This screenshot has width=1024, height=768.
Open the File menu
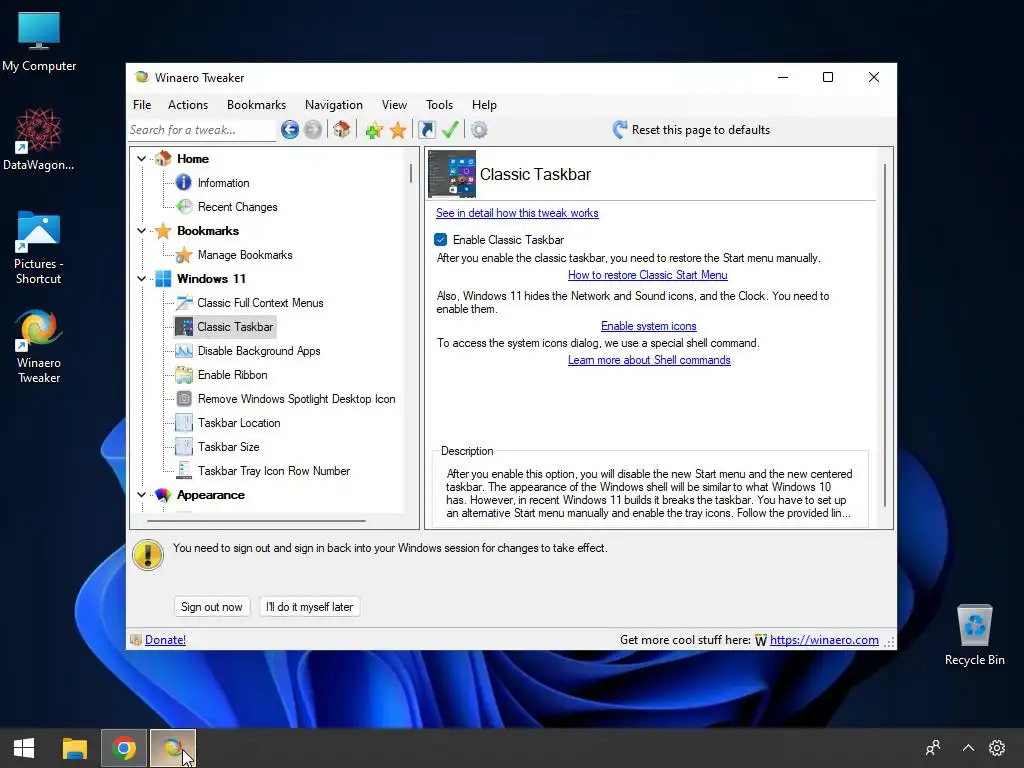point(142,104)
